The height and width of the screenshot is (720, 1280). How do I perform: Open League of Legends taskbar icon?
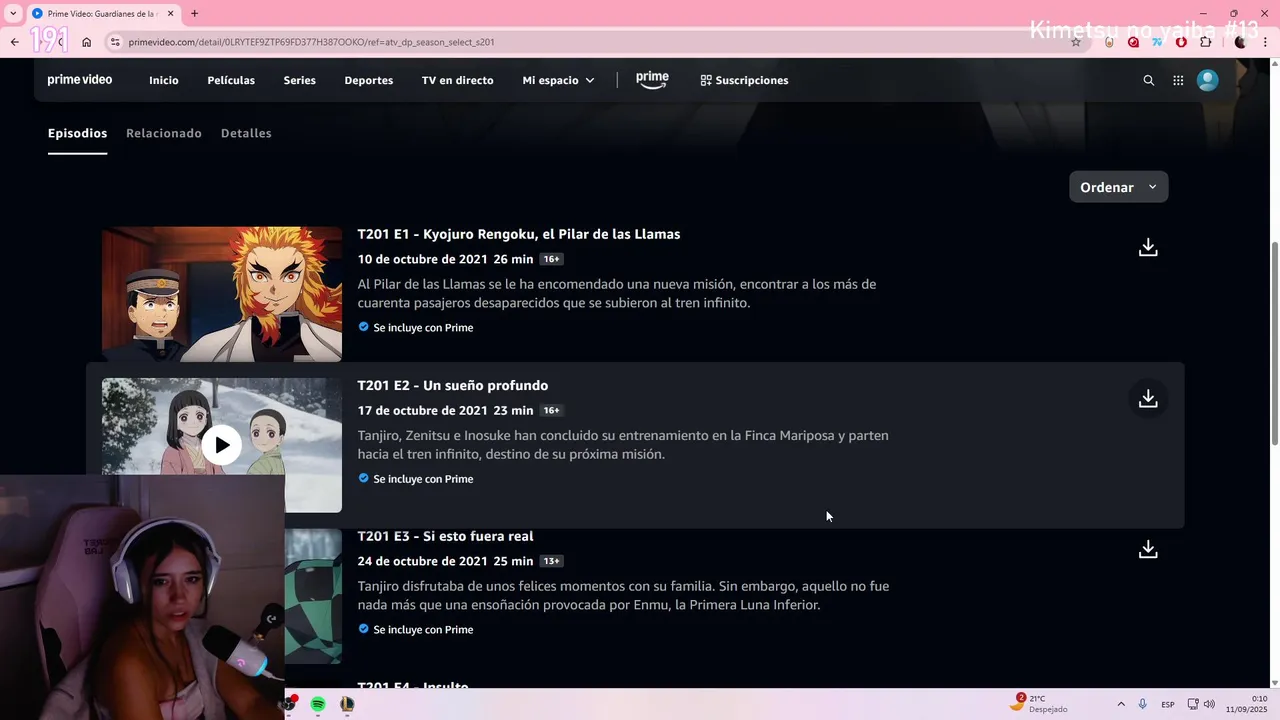pyautogui.click(x=346, y=704)
